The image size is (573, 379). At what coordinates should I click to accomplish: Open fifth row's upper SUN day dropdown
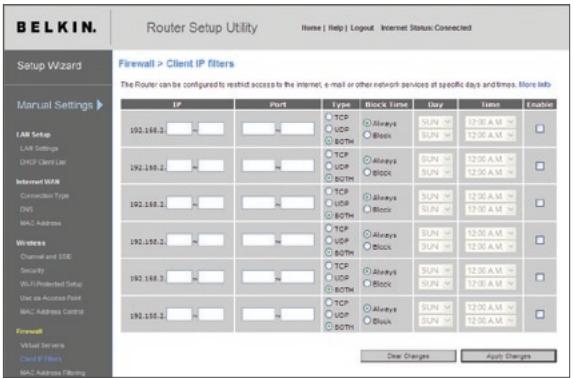(x=436, y=270)
